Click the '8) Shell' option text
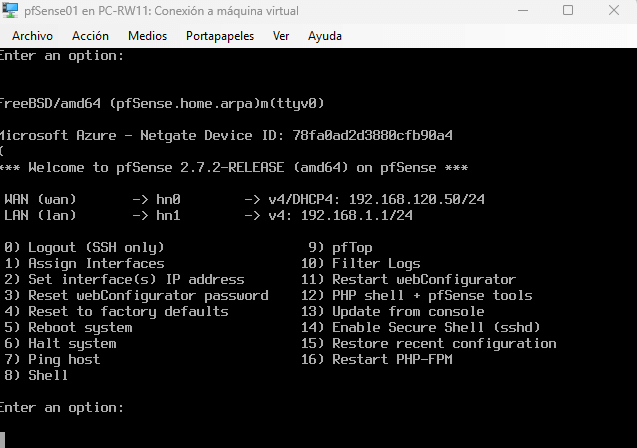637x448 pixels. pos(37,375)
